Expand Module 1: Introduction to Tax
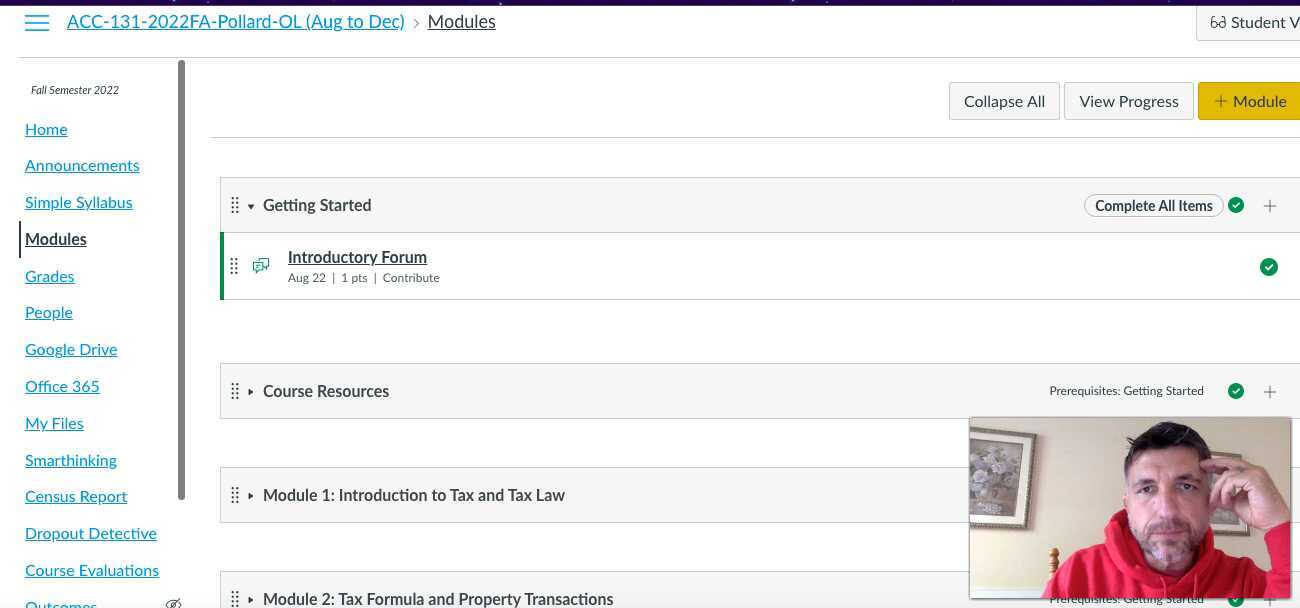The width and height of the screenshot is (1300, 608). coord(251,496)
